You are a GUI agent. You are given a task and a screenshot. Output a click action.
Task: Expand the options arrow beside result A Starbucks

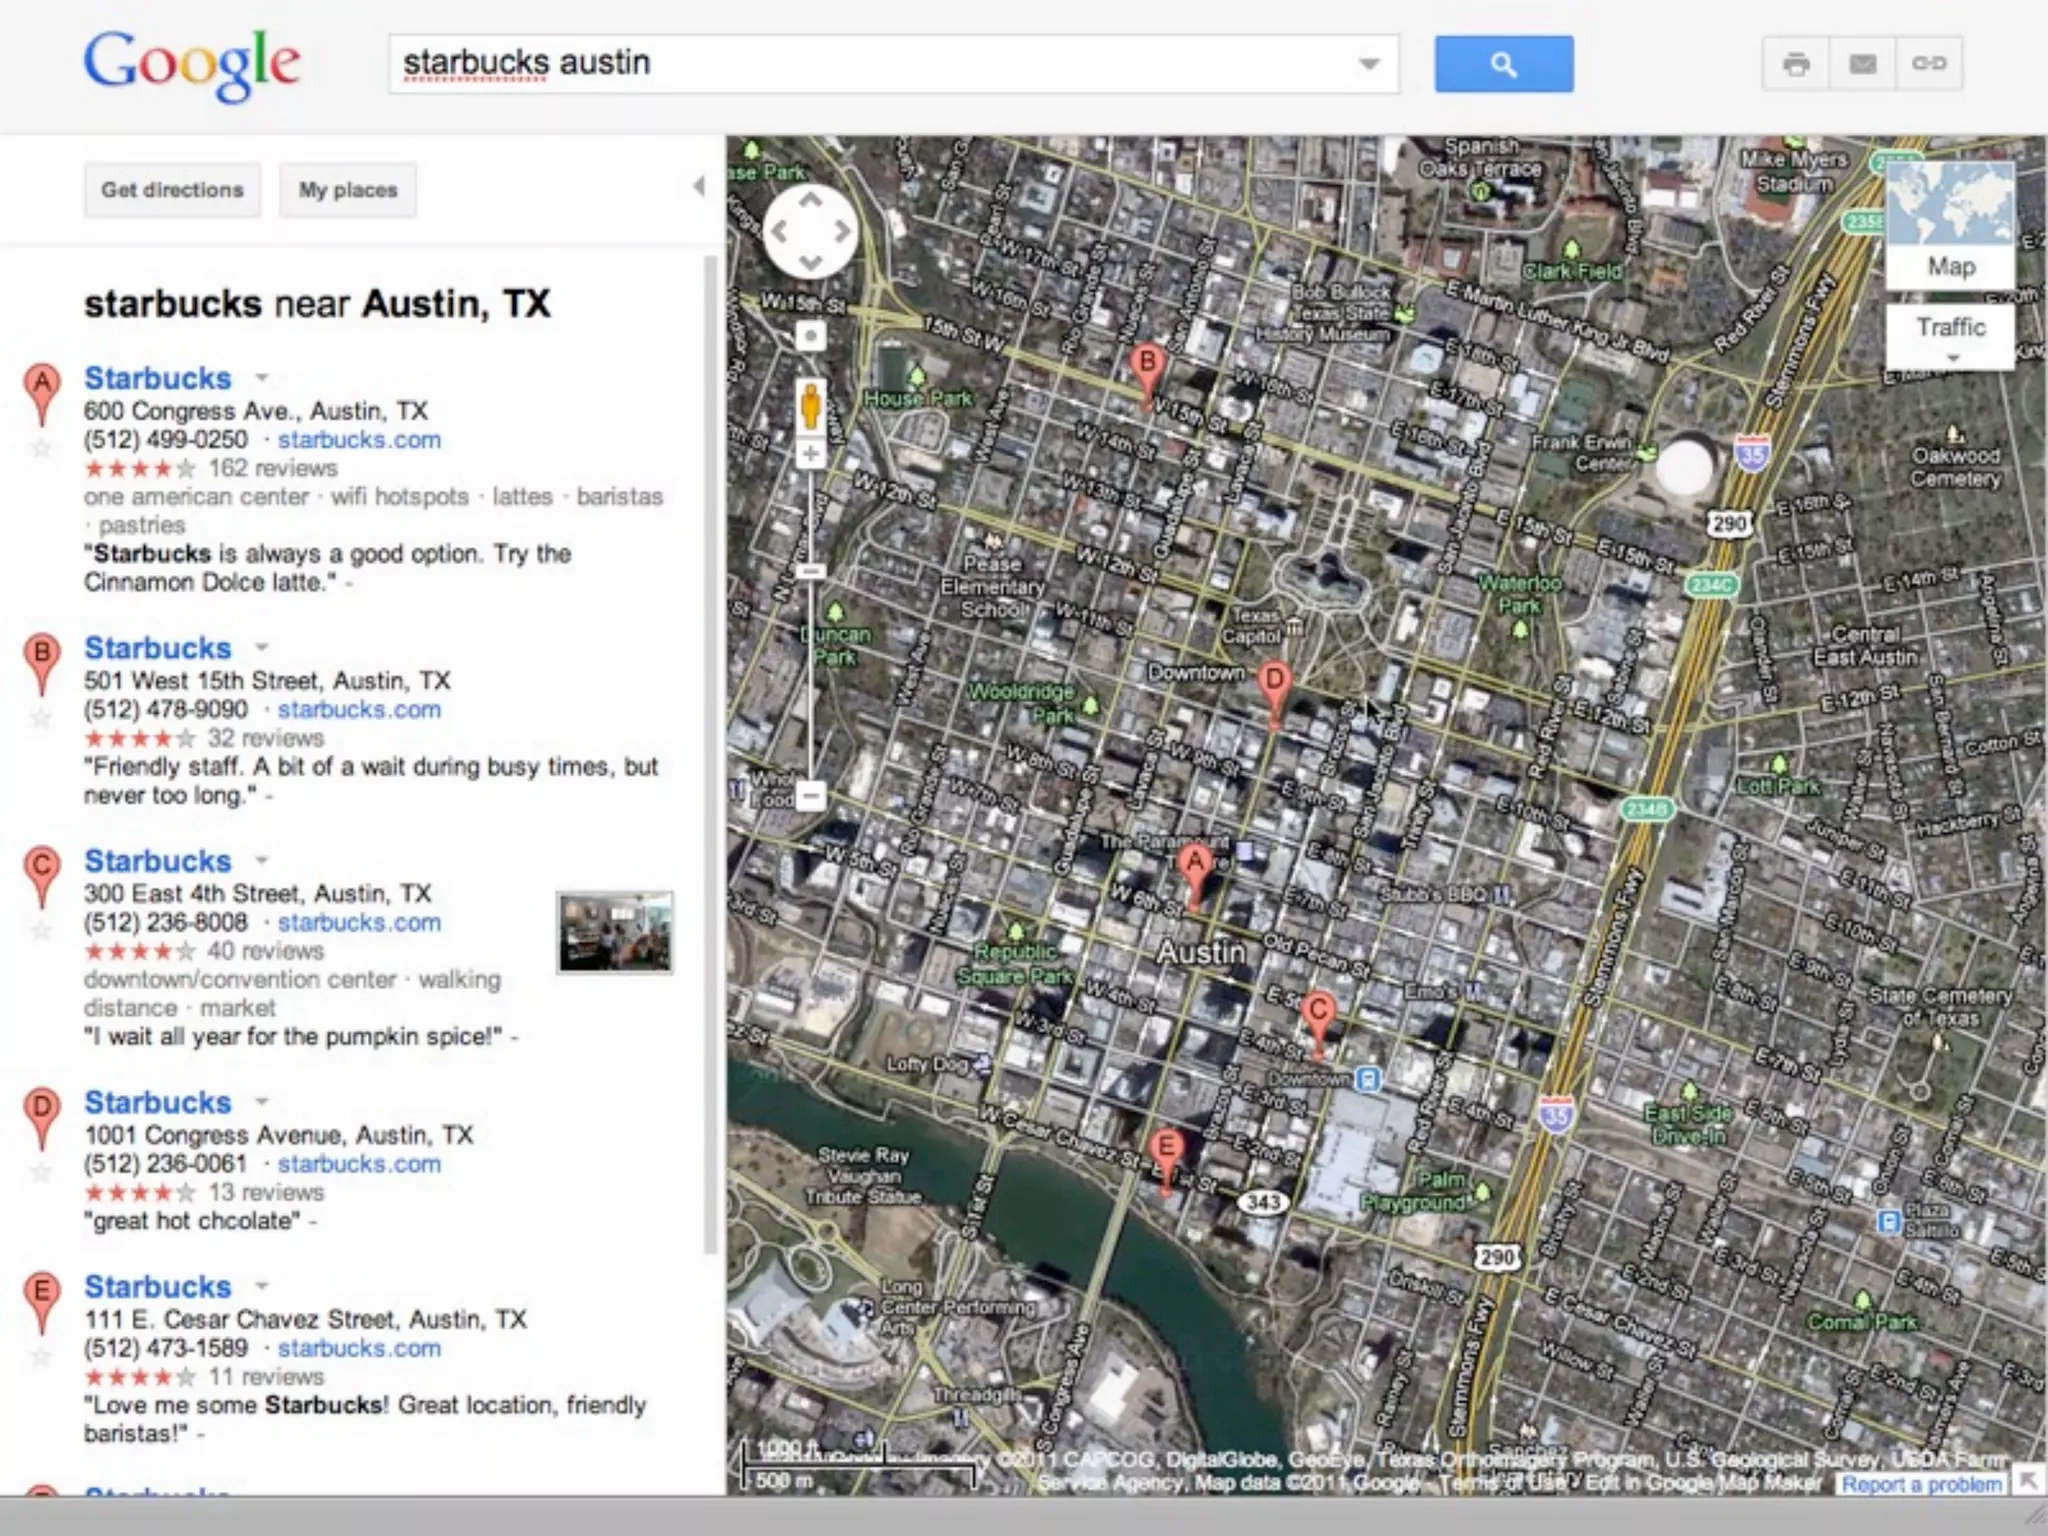[x=262, y=378]
